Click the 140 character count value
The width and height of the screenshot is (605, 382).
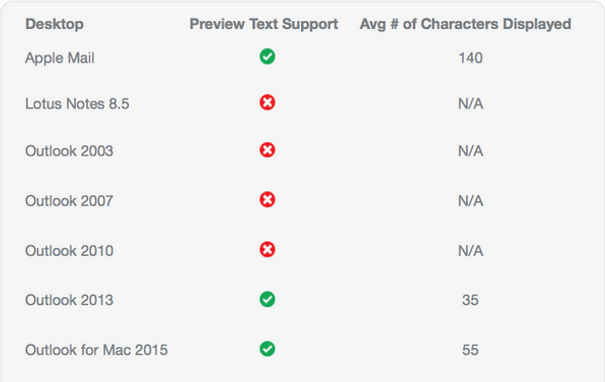point(470,58)
